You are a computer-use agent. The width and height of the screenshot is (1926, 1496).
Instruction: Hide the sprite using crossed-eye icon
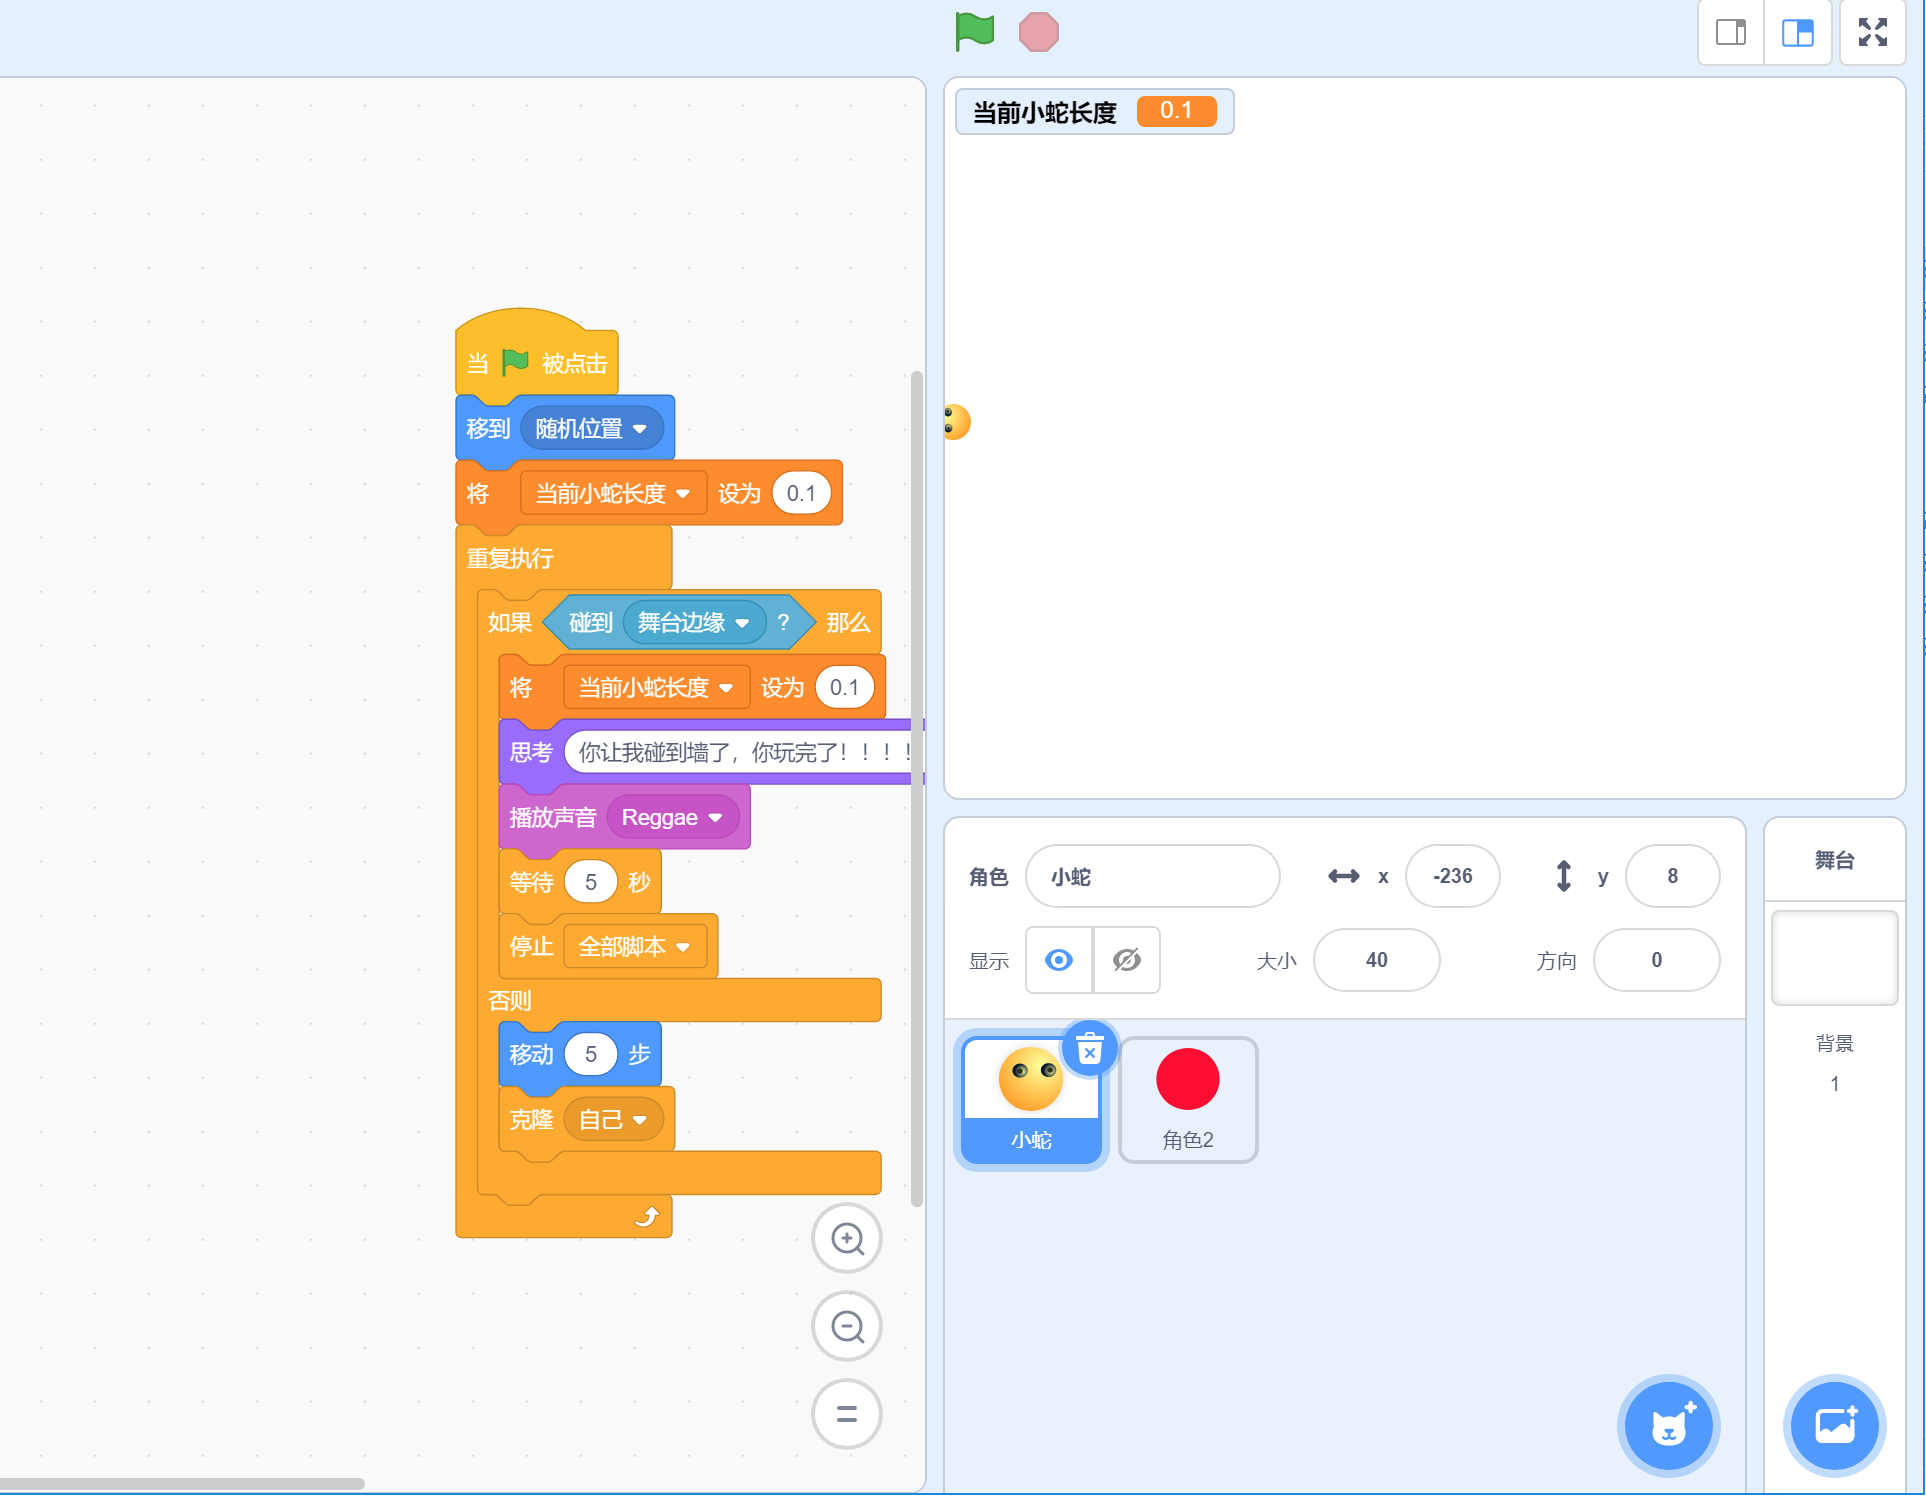pyautogui.click(x=1127, y=960)
